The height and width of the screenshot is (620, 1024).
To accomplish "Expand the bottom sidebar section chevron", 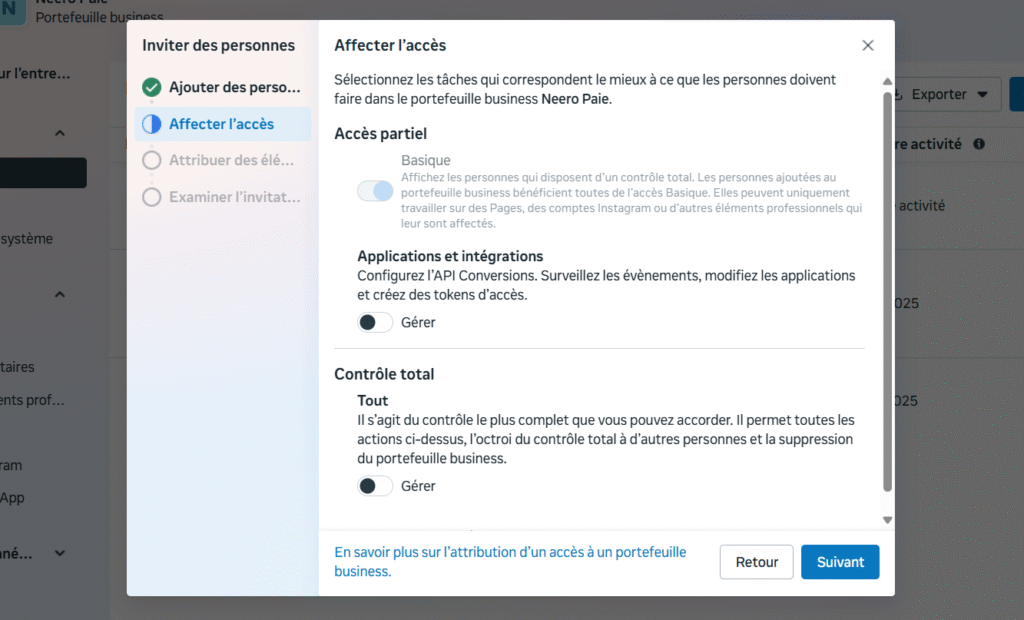I will (60, 553).
